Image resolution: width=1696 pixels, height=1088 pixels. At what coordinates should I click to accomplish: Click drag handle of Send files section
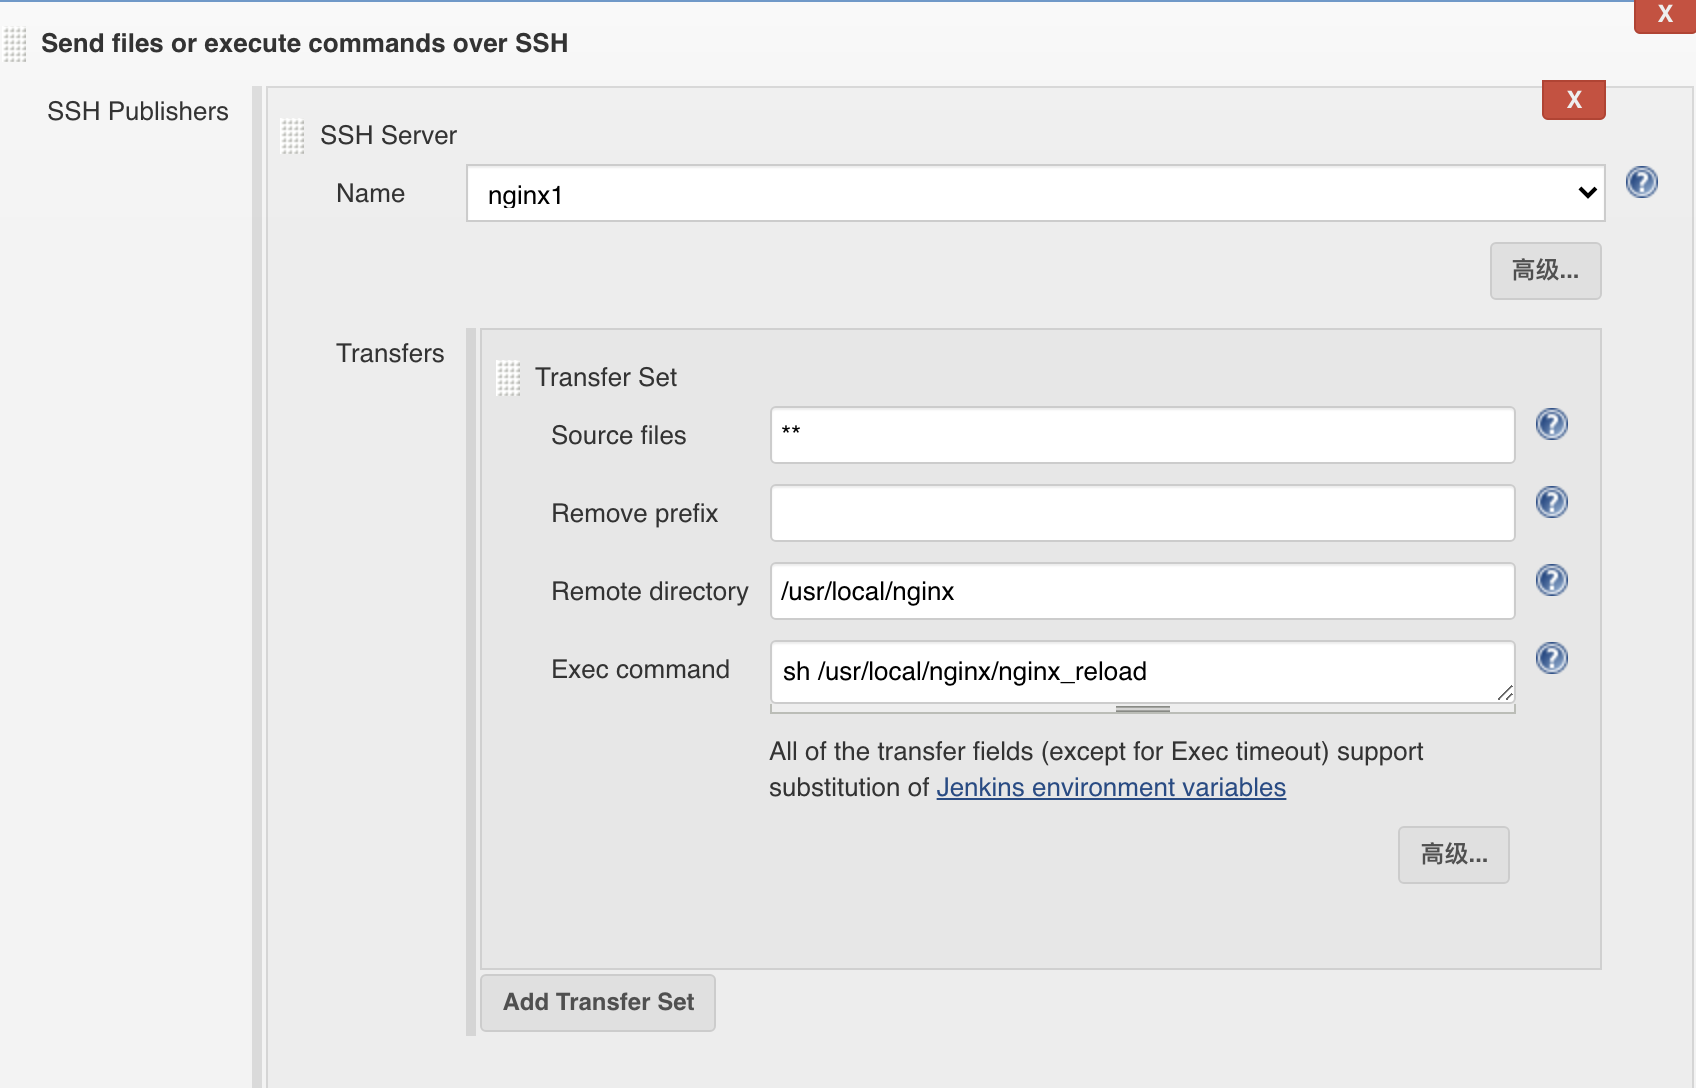tap(15, 45)
